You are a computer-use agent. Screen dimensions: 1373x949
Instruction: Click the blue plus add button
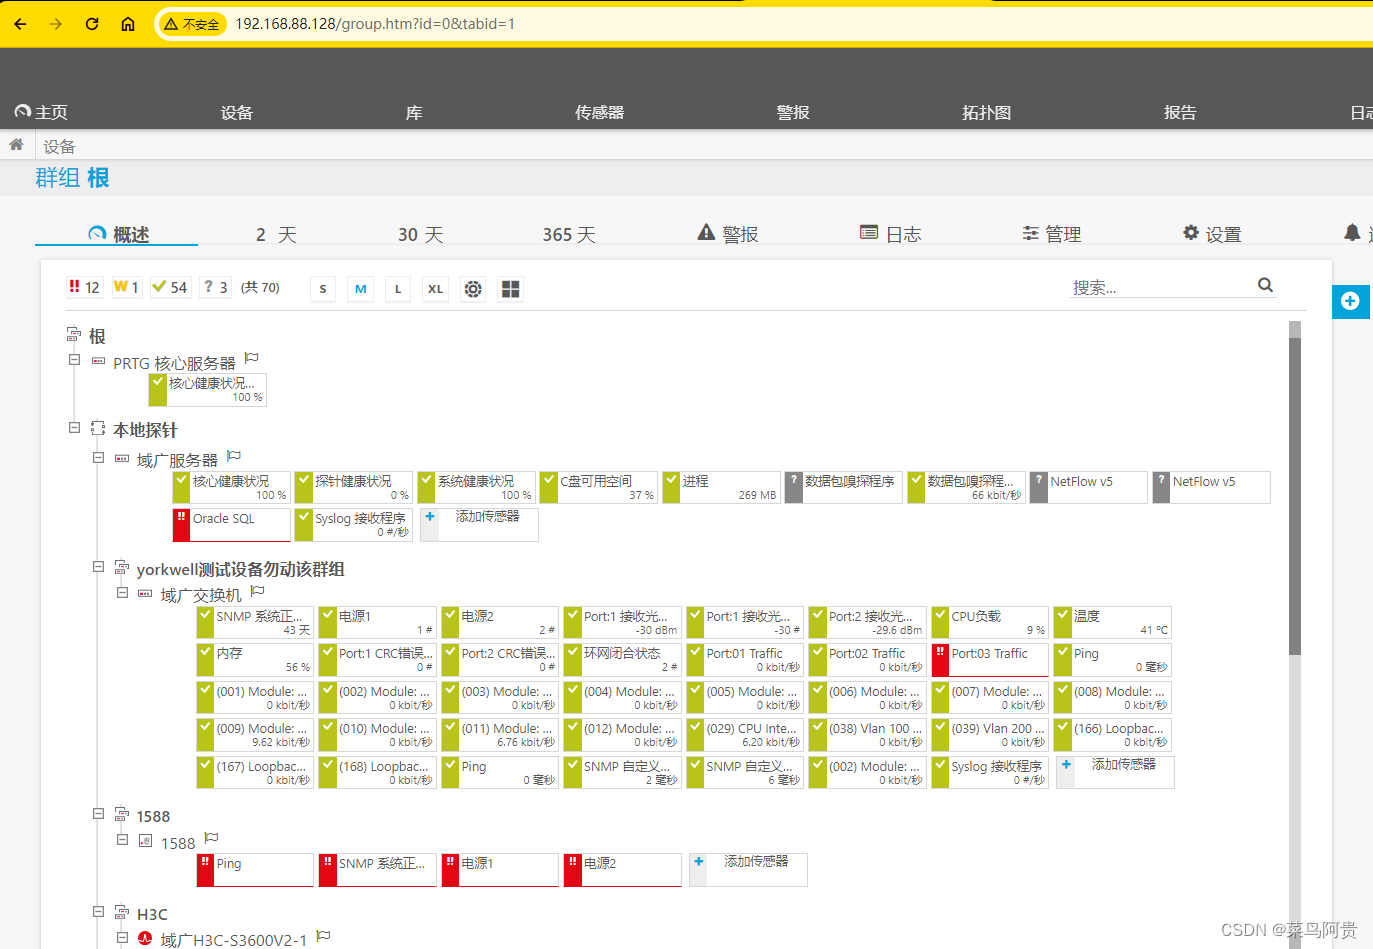1350,301
